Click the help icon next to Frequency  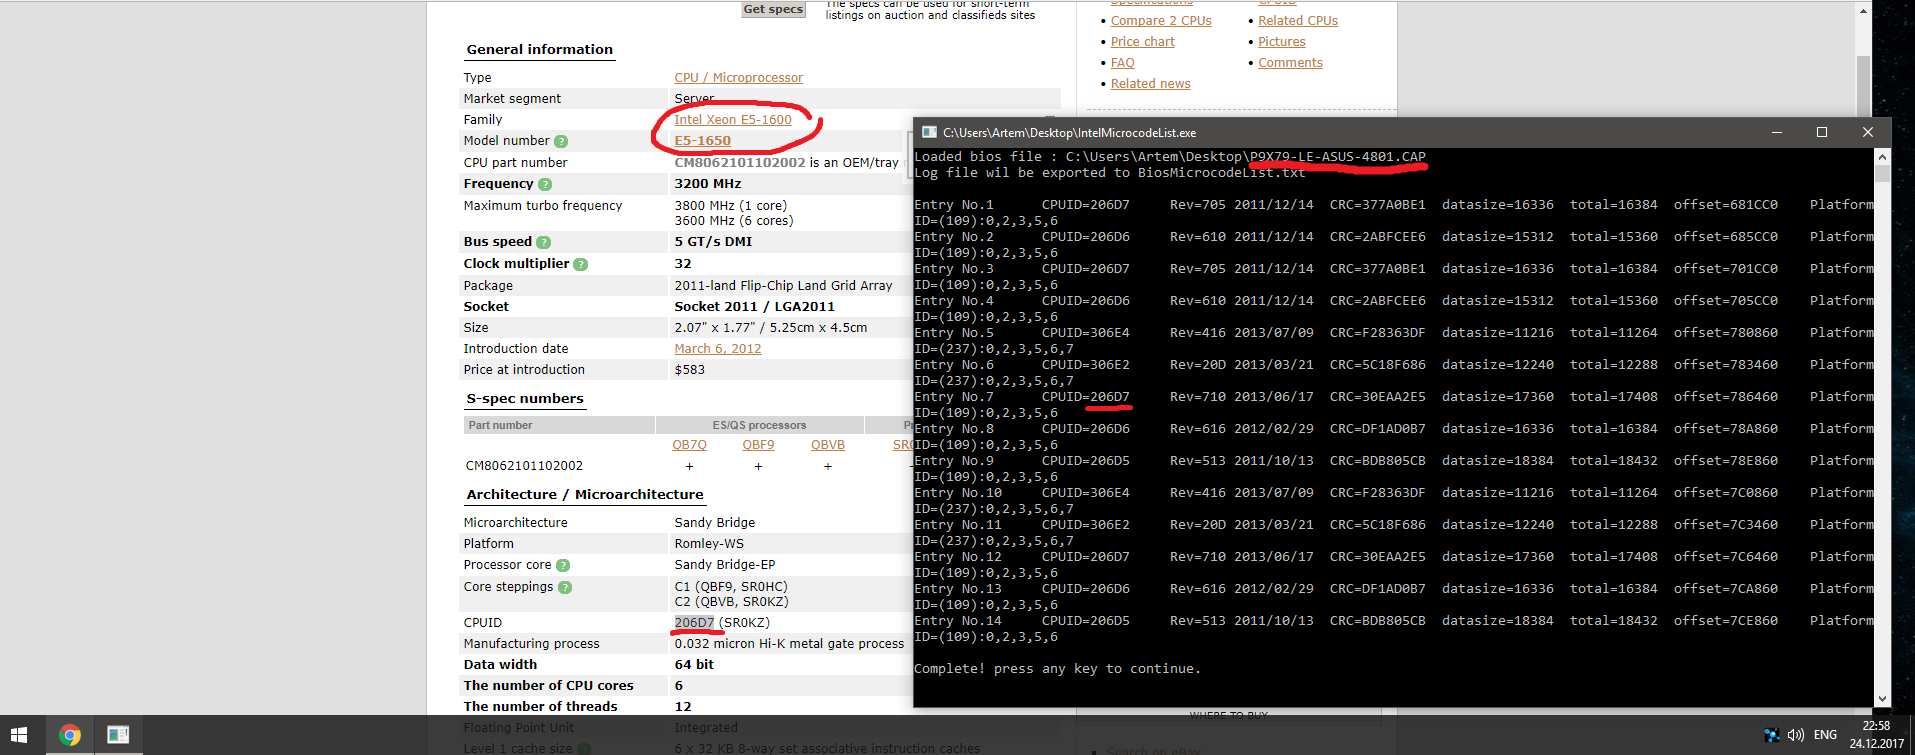[x=545, y=184]
